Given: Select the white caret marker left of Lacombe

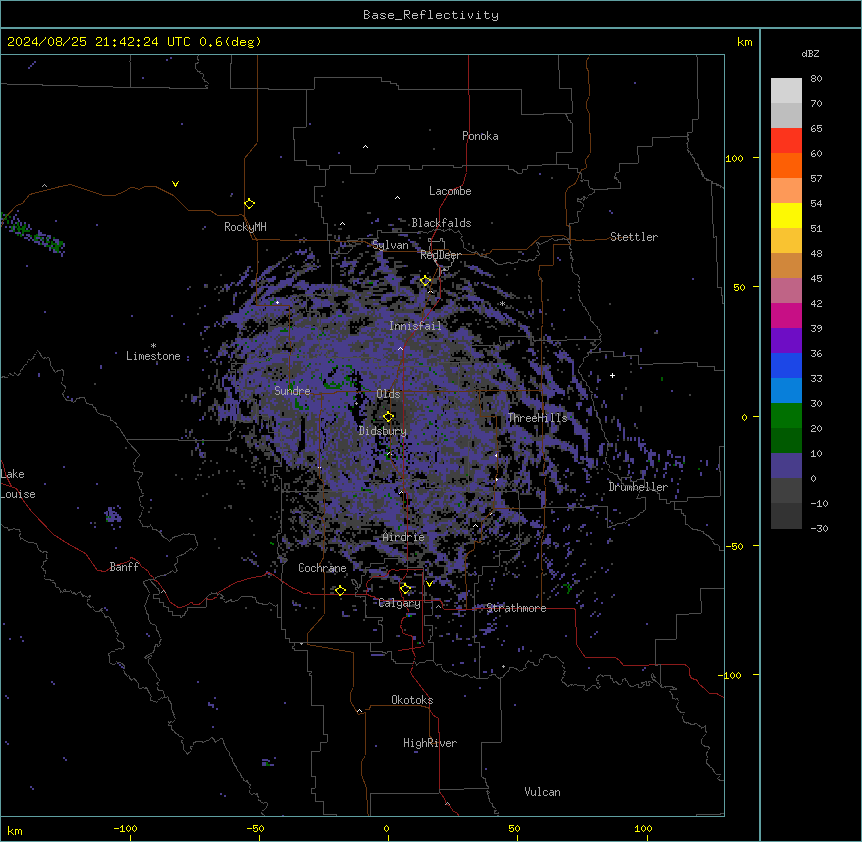Looking at the screenshot, I should (397, 198).
